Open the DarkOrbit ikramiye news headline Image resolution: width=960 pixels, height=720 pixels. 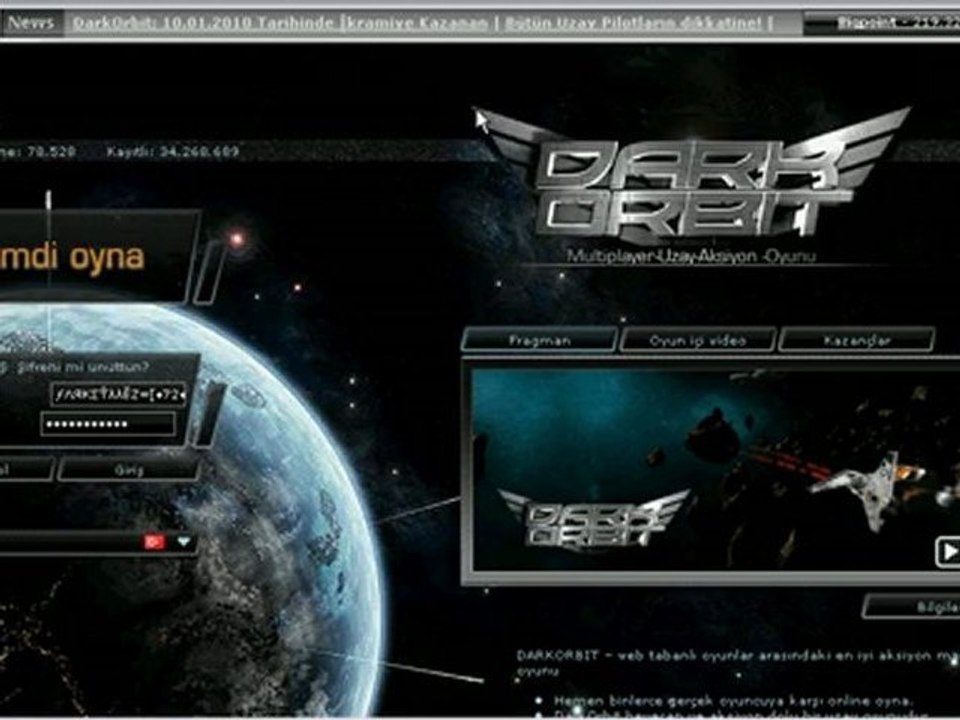pyautogui.click(x=280, y=23)
